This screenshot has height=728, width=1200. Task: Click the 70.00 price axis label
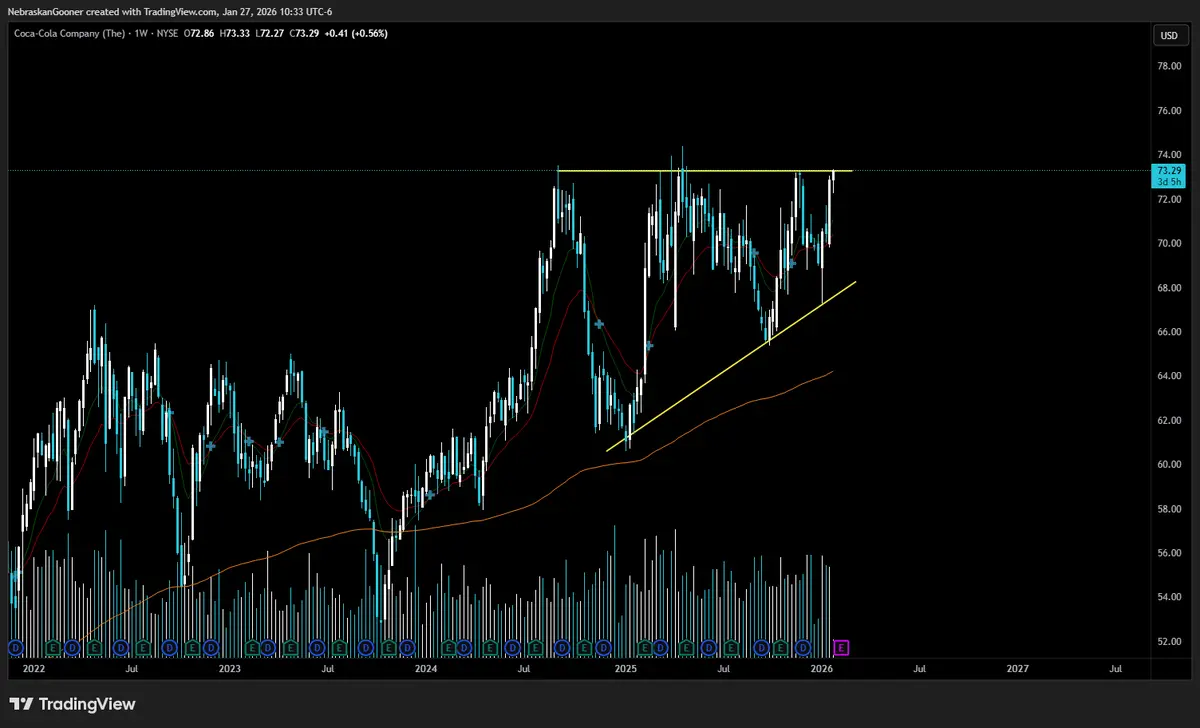(x=1169, y=243)
